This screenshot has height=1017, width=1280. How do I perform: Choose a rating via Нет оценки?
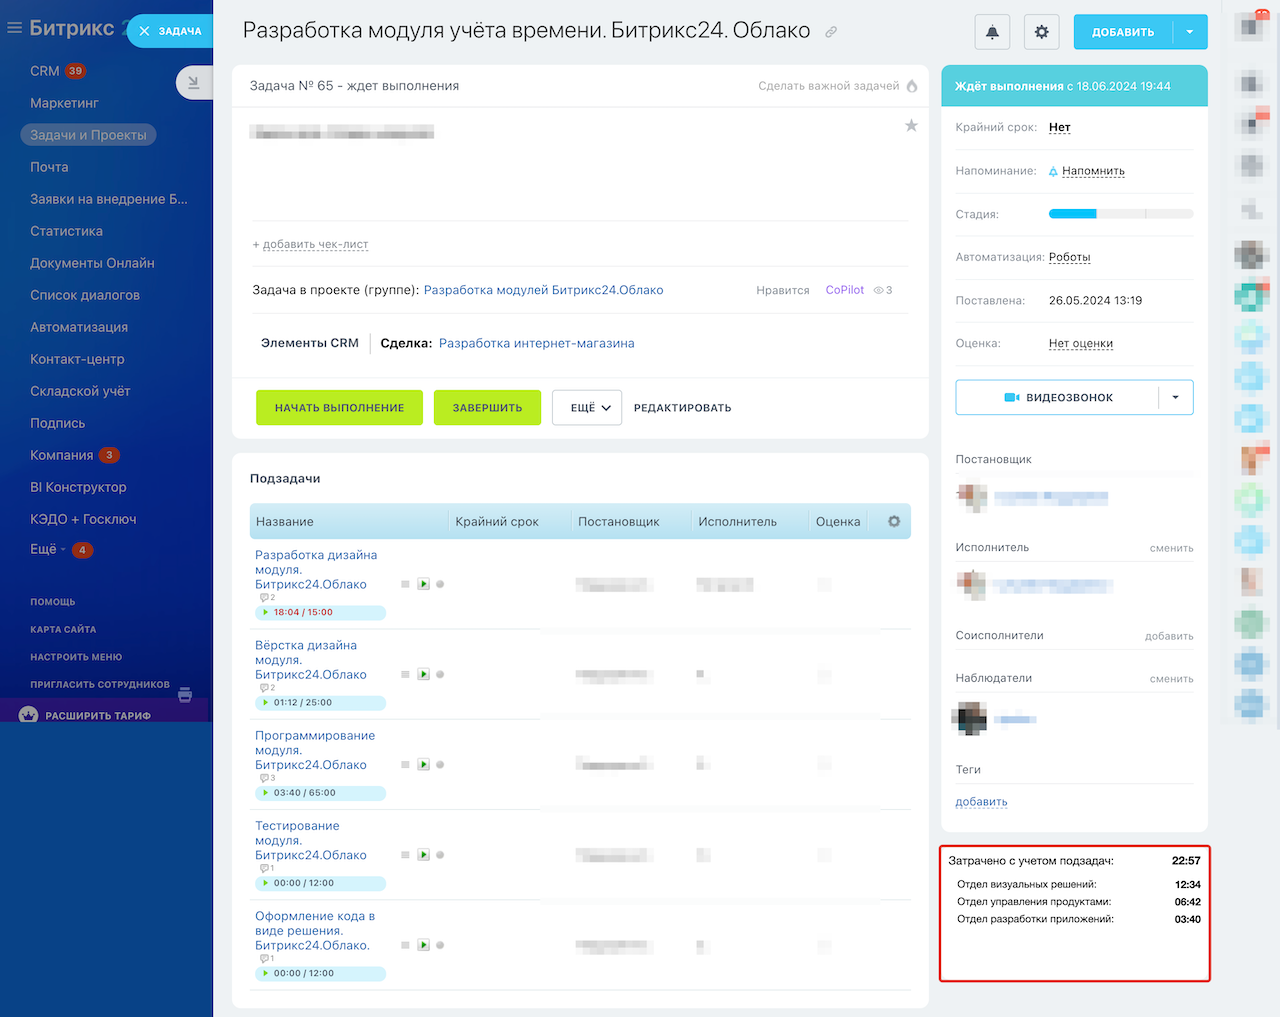[x=1081, y=343]
